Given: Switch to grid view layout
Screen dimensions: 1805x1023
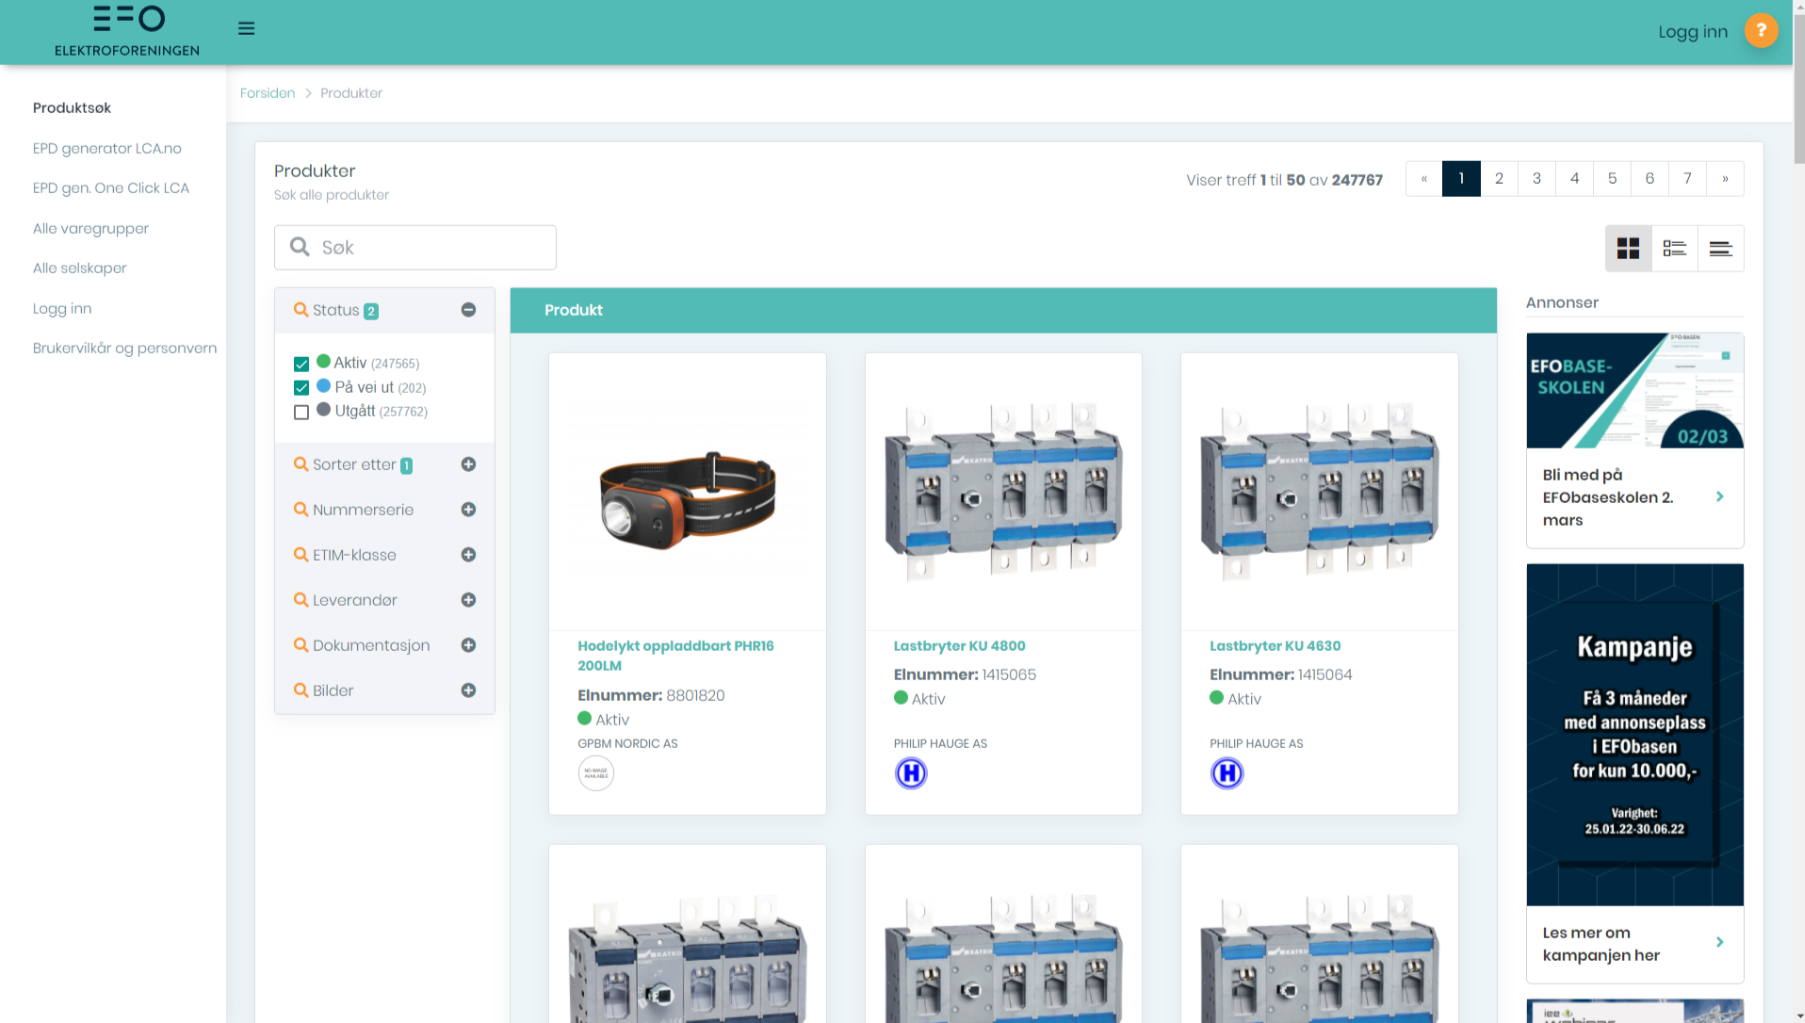Looking at the screenshot, I should [1628, 248].
